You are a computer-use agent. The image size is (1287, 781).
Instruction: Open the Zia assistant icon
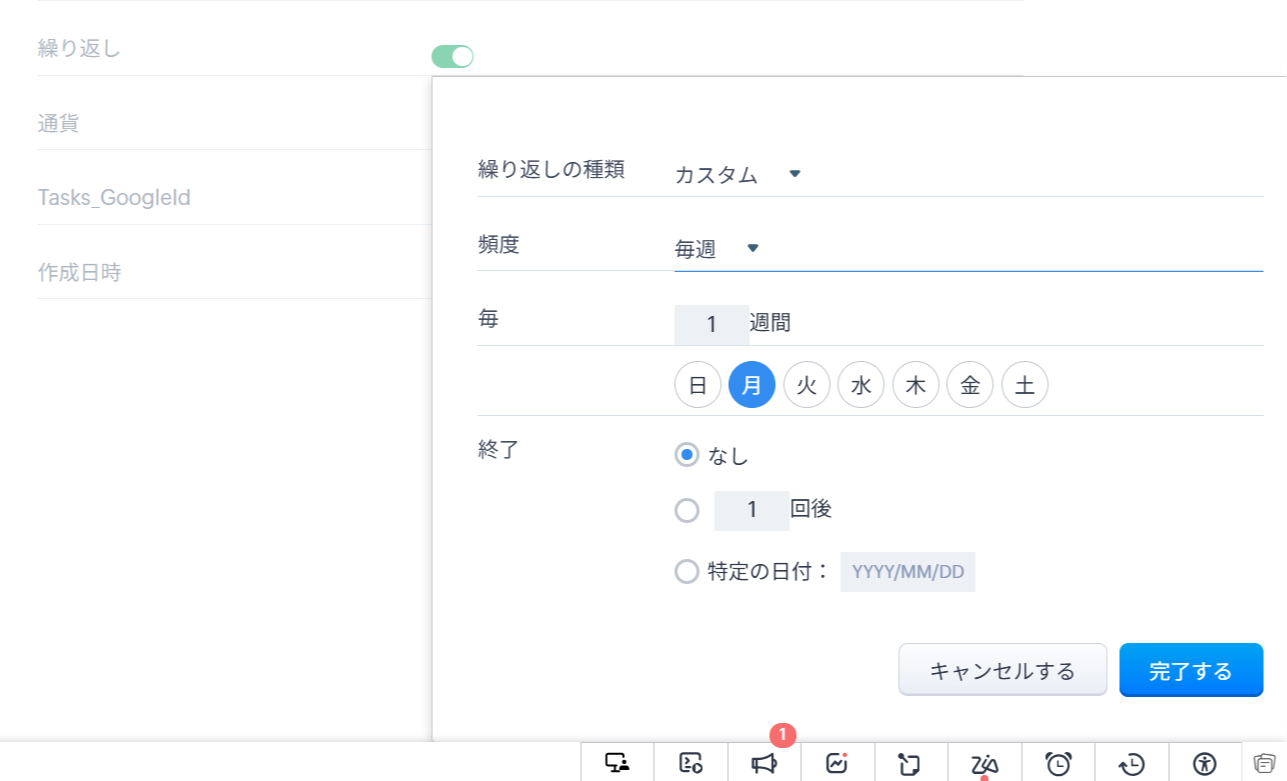[x=985, y=764]
